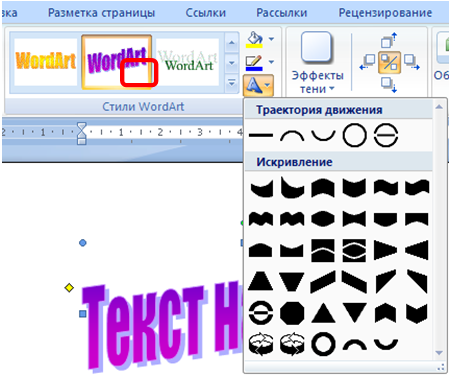Apply shape outline with the pencil icon
Viewport: 449px width, 375px height.
254,62
